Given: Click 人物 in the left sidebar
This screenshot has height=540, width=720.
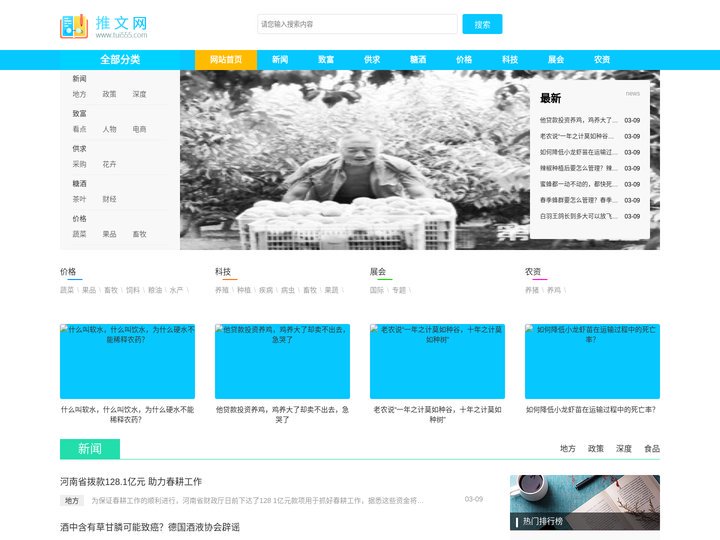Looking at the screenshot, I should [x=109, y=129].
